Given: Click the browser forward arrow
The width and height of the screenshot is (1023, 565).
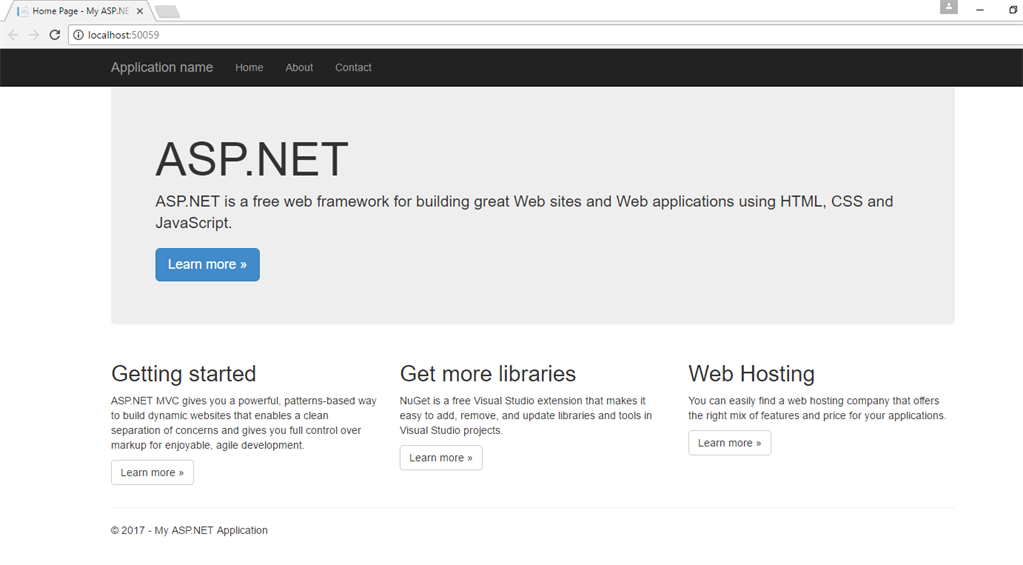Looking at the screenshot, I should tap(34, 35).
